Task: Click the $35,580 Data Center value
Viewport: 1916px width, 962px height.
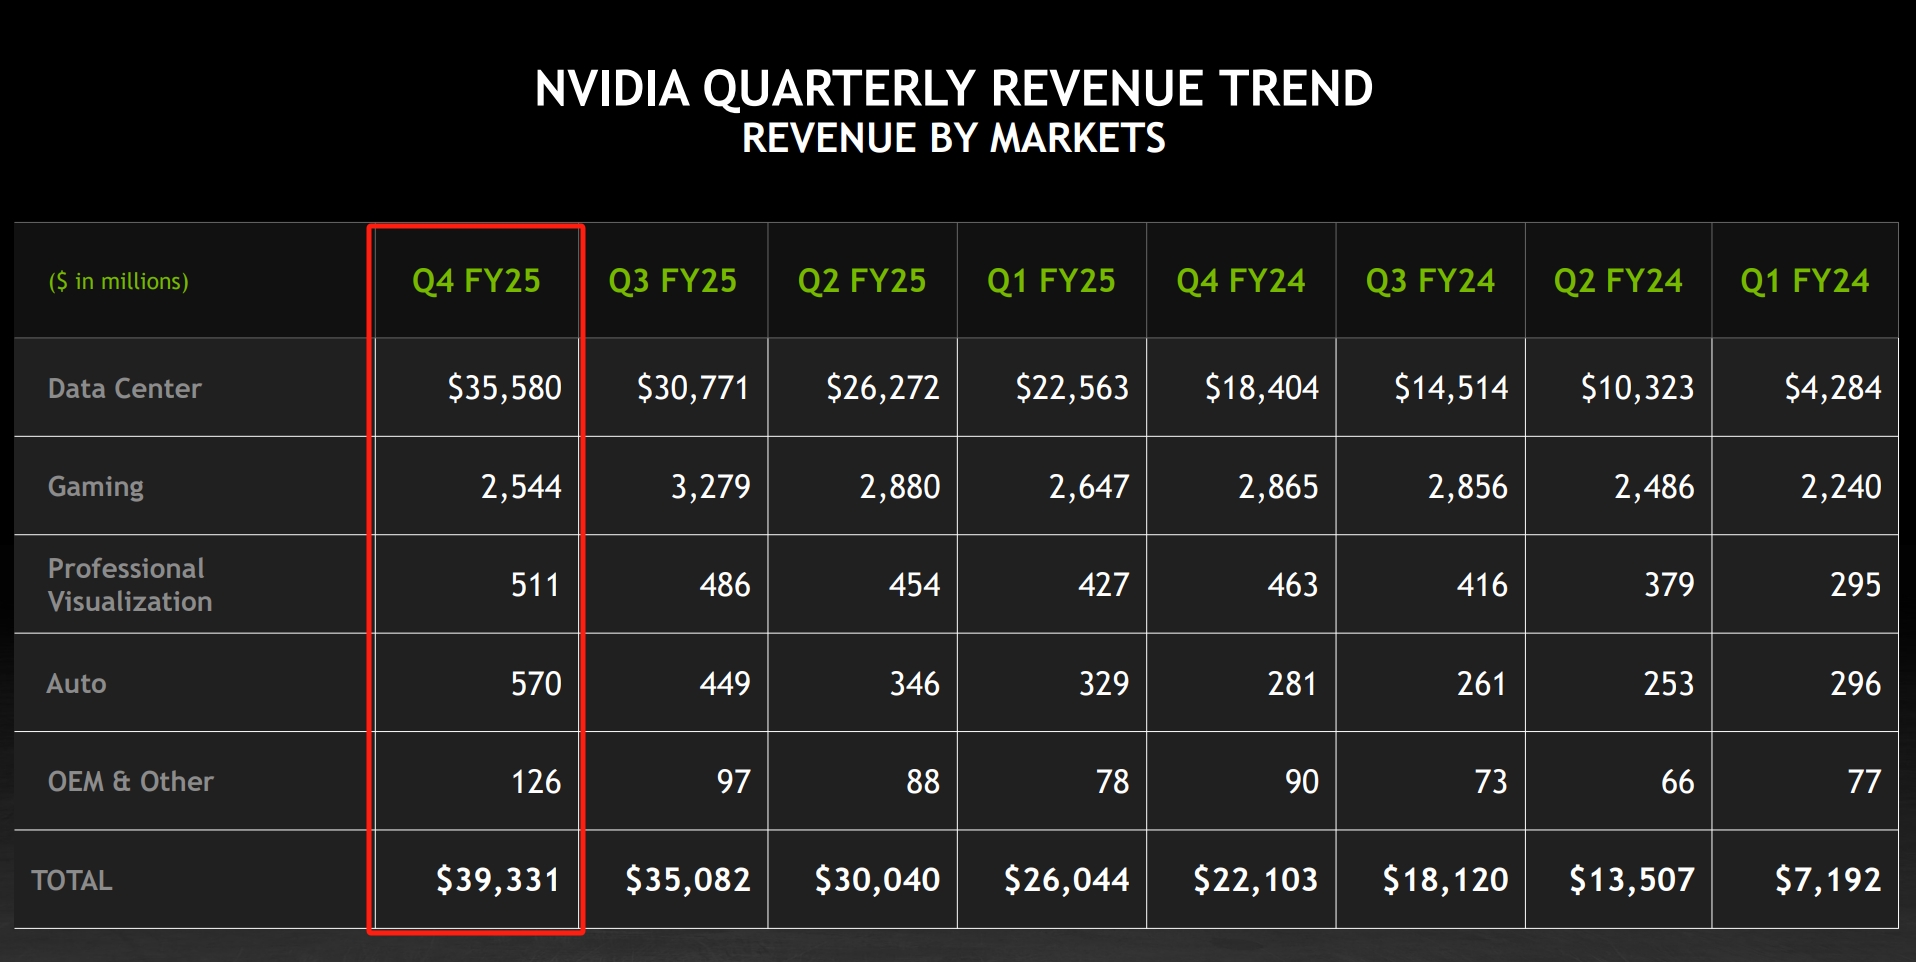Action: click(x=504, y=388)
